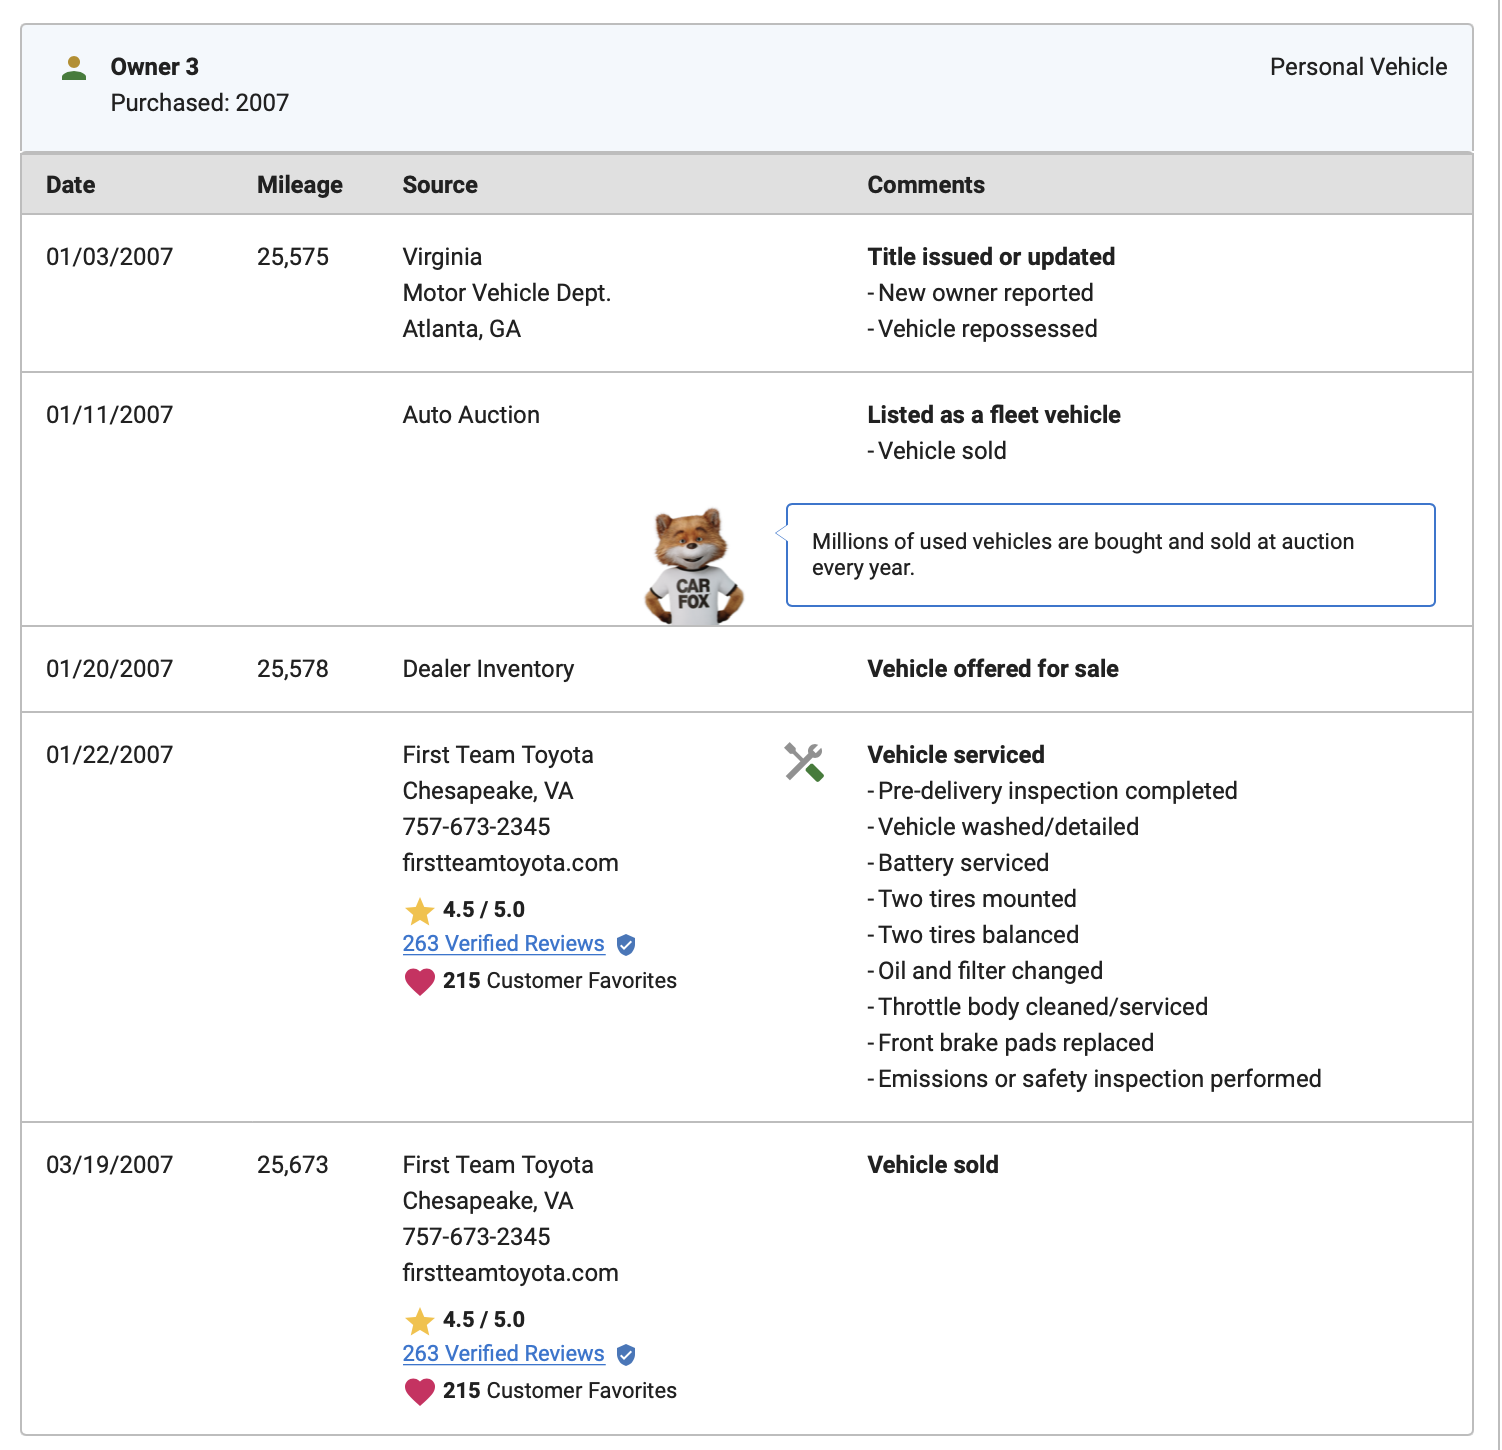Click the Owner 3 heading text
Viewport: 1502px width, 1450px height.
155,67
